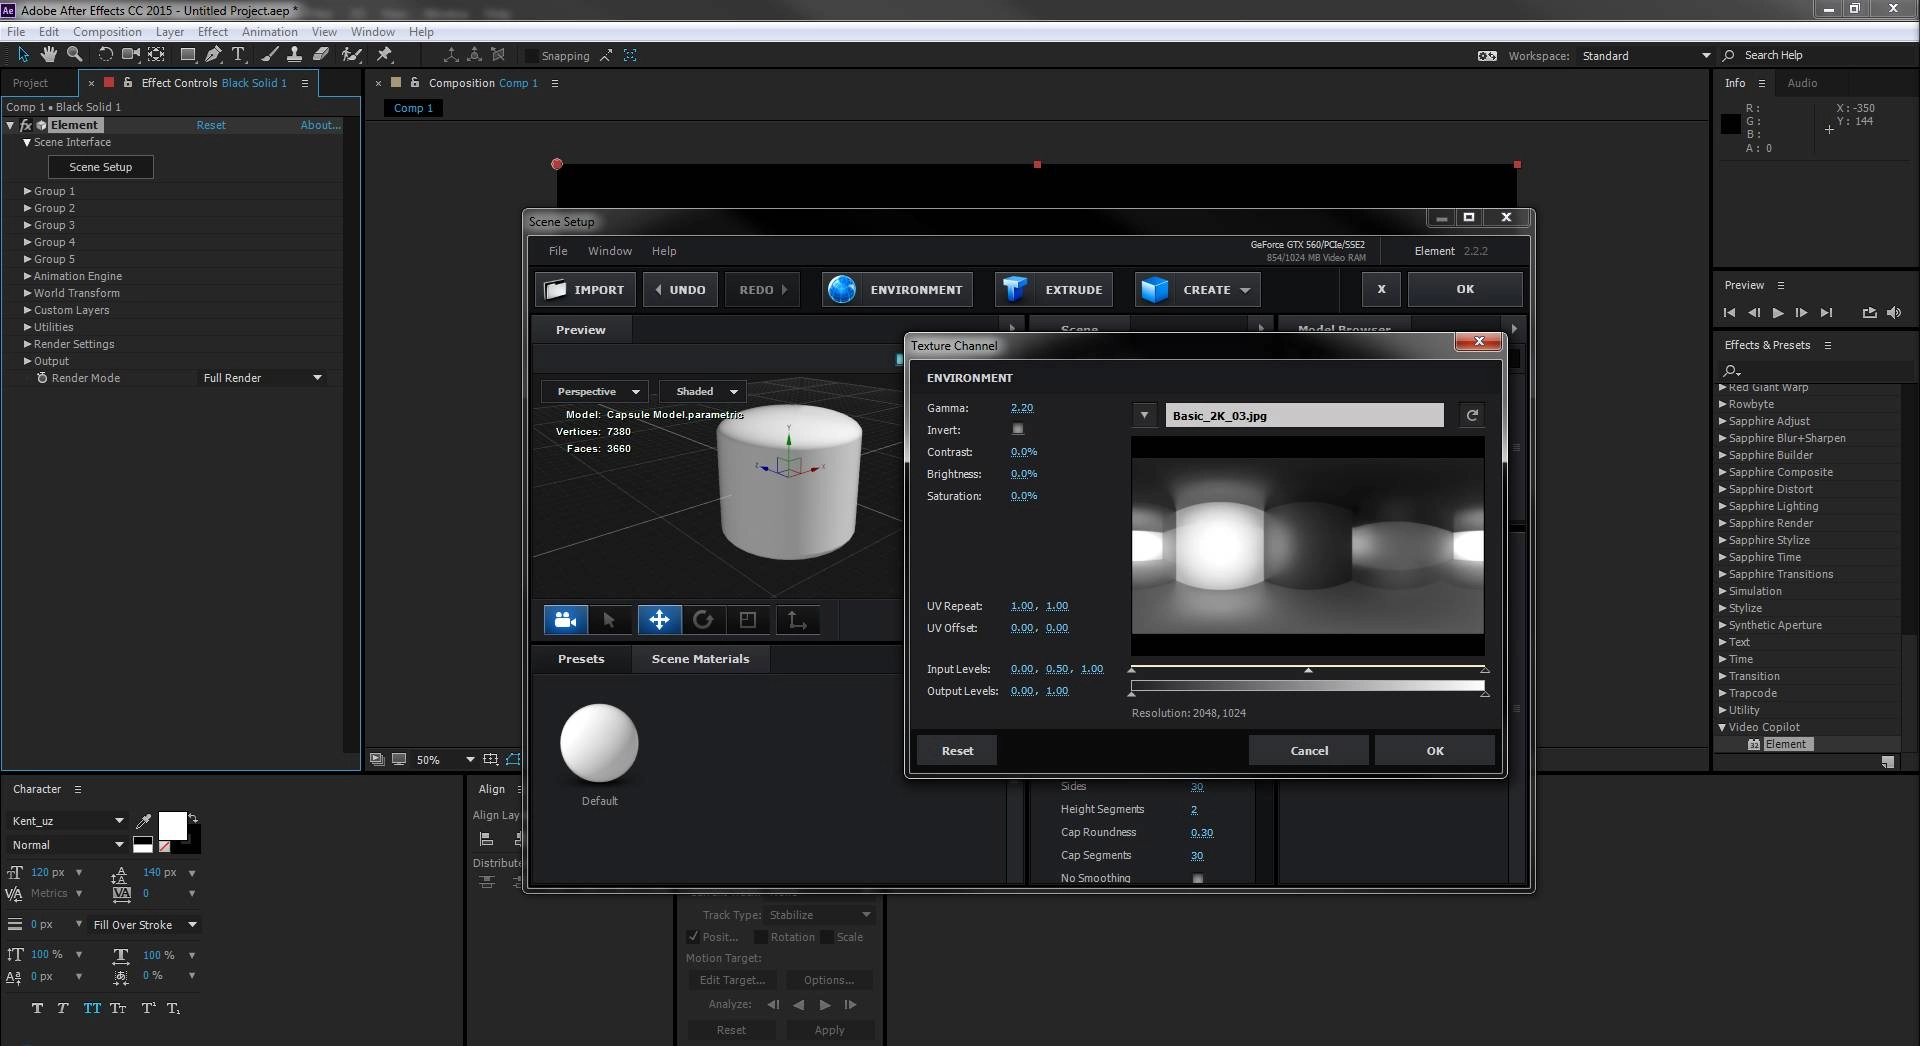1920x1046 pixels.
Task: Click the Input Levels midpoint slider marker
Action: pos(1308,670)
